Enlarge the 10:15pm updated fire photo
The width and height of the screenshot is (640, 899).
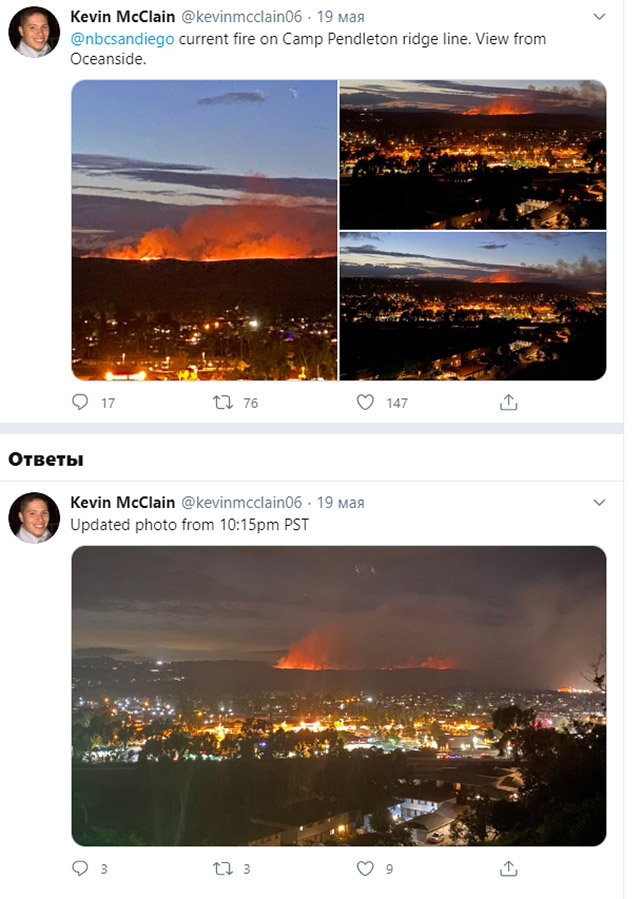click(339, 696)
